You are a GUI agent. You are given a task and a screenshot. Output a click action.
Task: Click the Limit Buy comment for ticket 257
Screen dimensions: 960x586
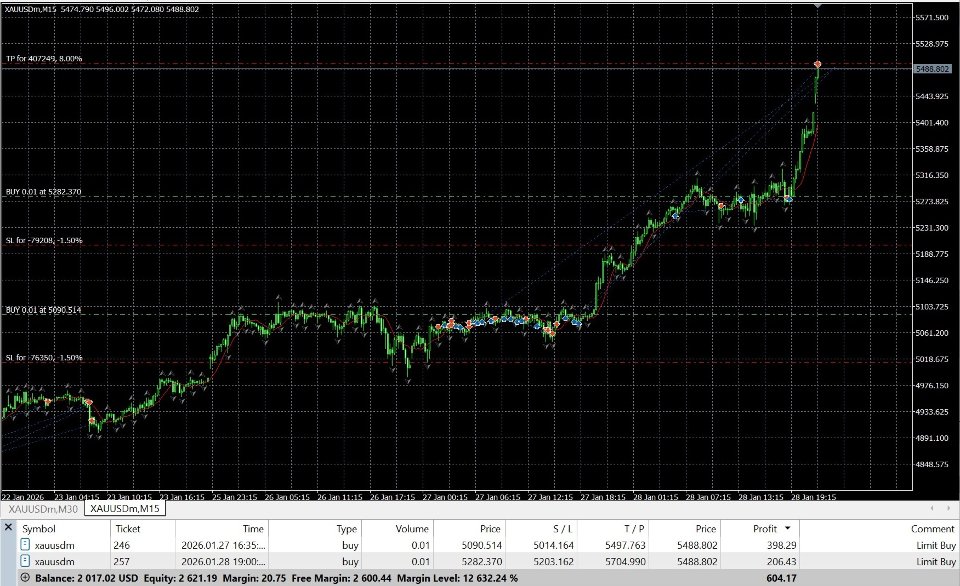[936, 562]
